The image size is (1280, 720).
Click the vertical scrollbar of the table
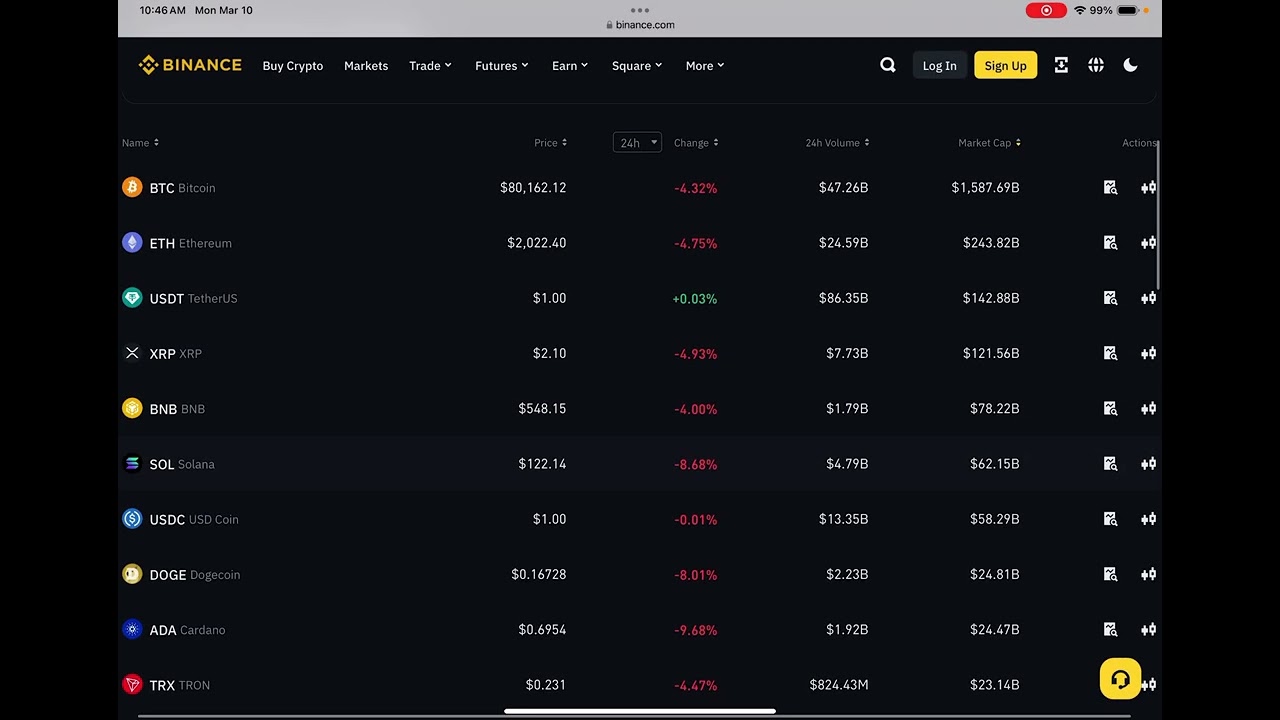click(1158, 216)
